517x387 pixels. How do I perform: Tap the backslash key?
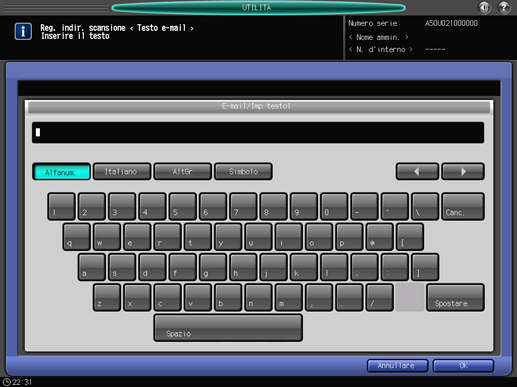(x=425, y=206)
